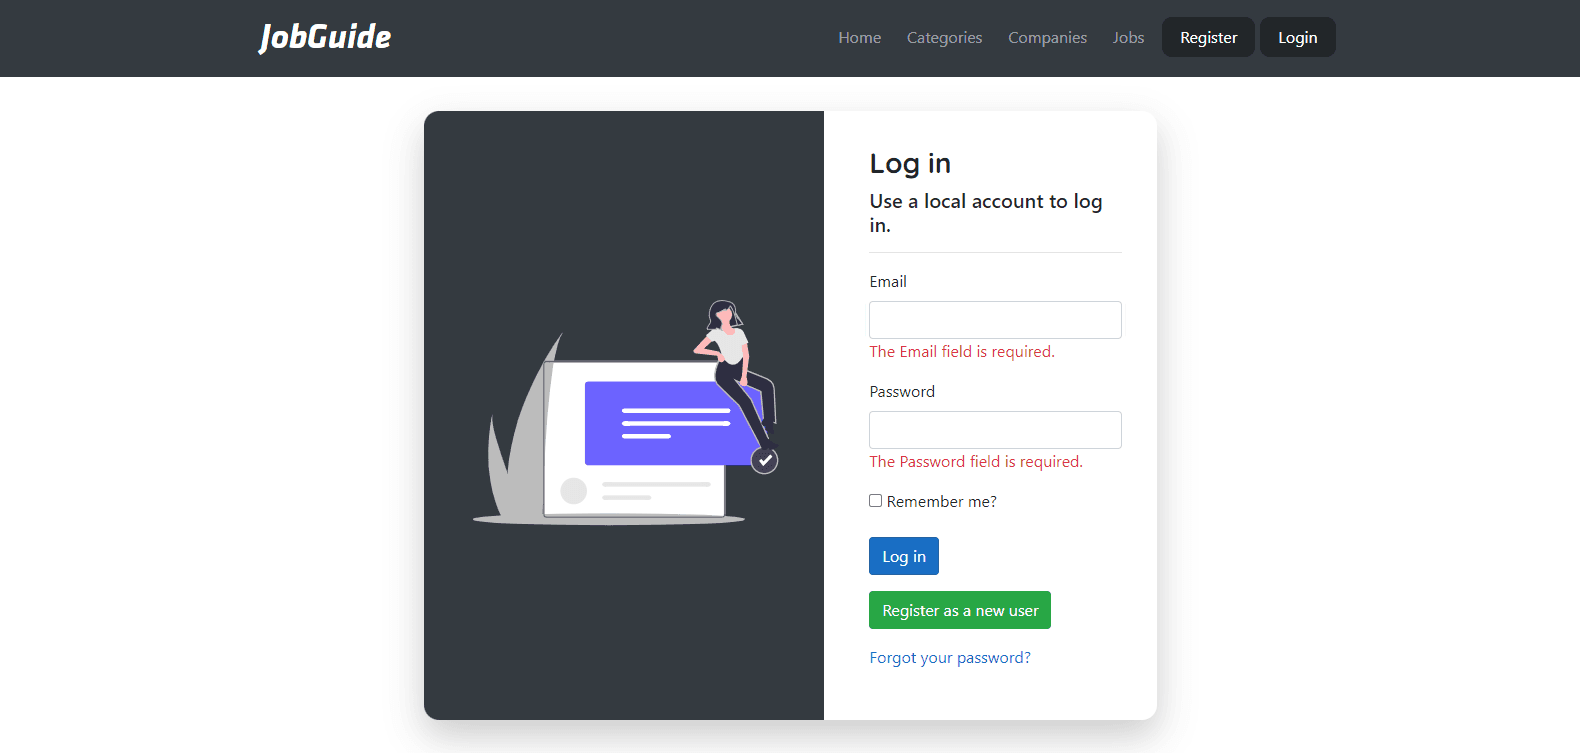Tick the Remember me checkbox
The width and height of the screenshot is (1580, 753).
(875, 501)
